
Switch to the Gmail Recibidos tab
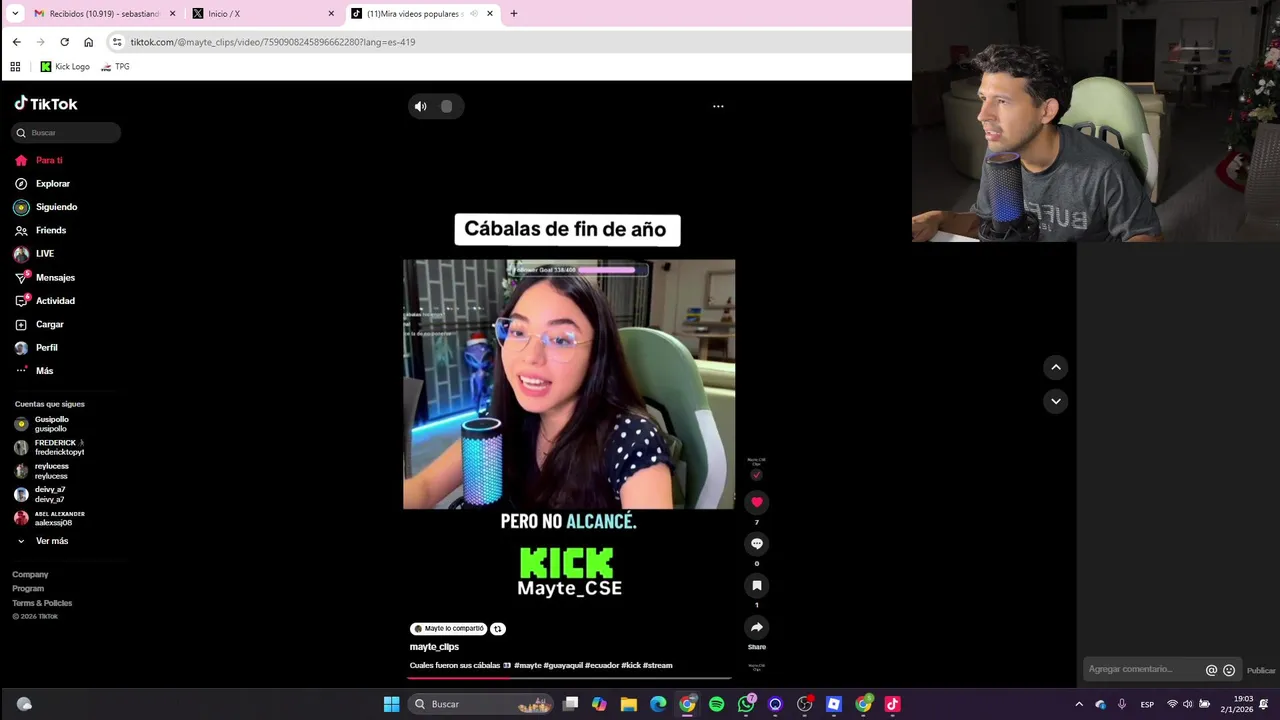point(104,14)
